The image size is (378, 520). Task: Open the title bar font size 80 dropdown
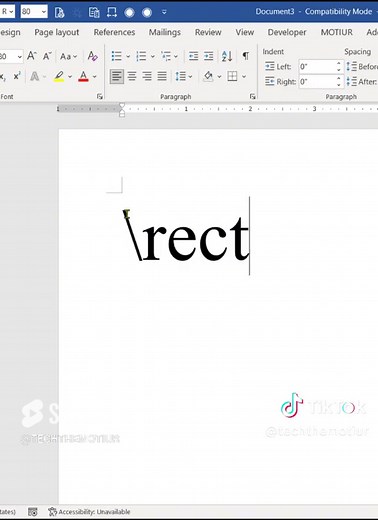[x=44, y=12]
